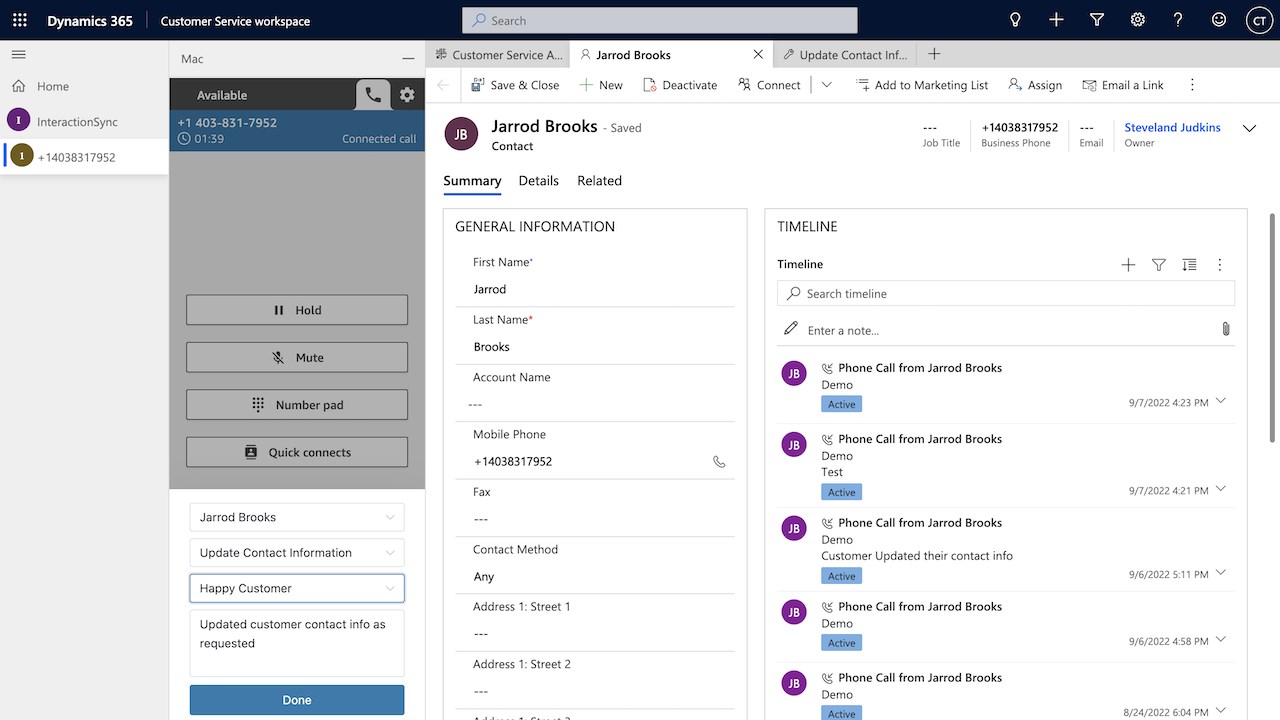This screenshot has width=1280, height=720.
Task: Open Steveland Judkins owner link
Action: coord(1172,128)
